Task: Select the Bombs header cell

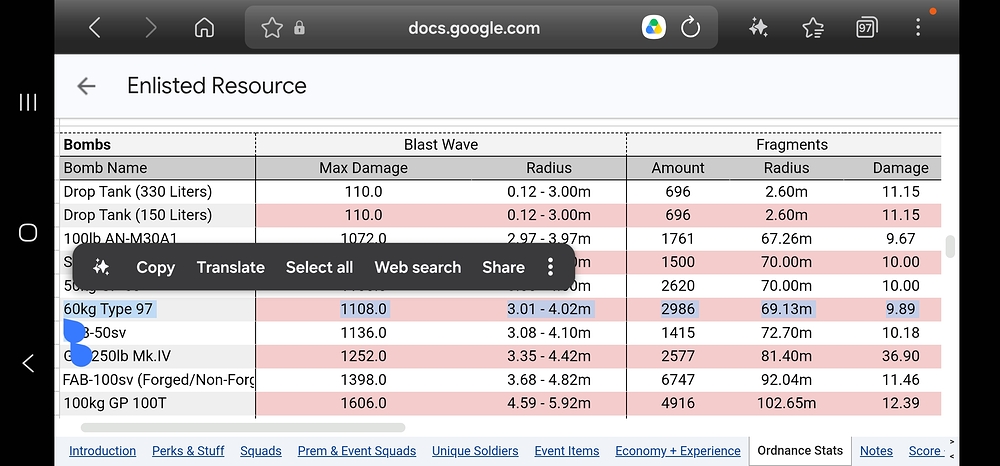Action: [x=158, y=145]
